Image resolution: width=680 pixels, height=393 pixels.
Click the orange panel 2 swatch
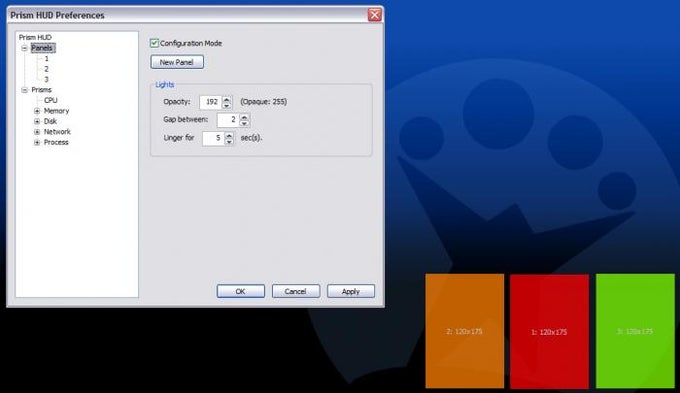click(x=464, y=331)
